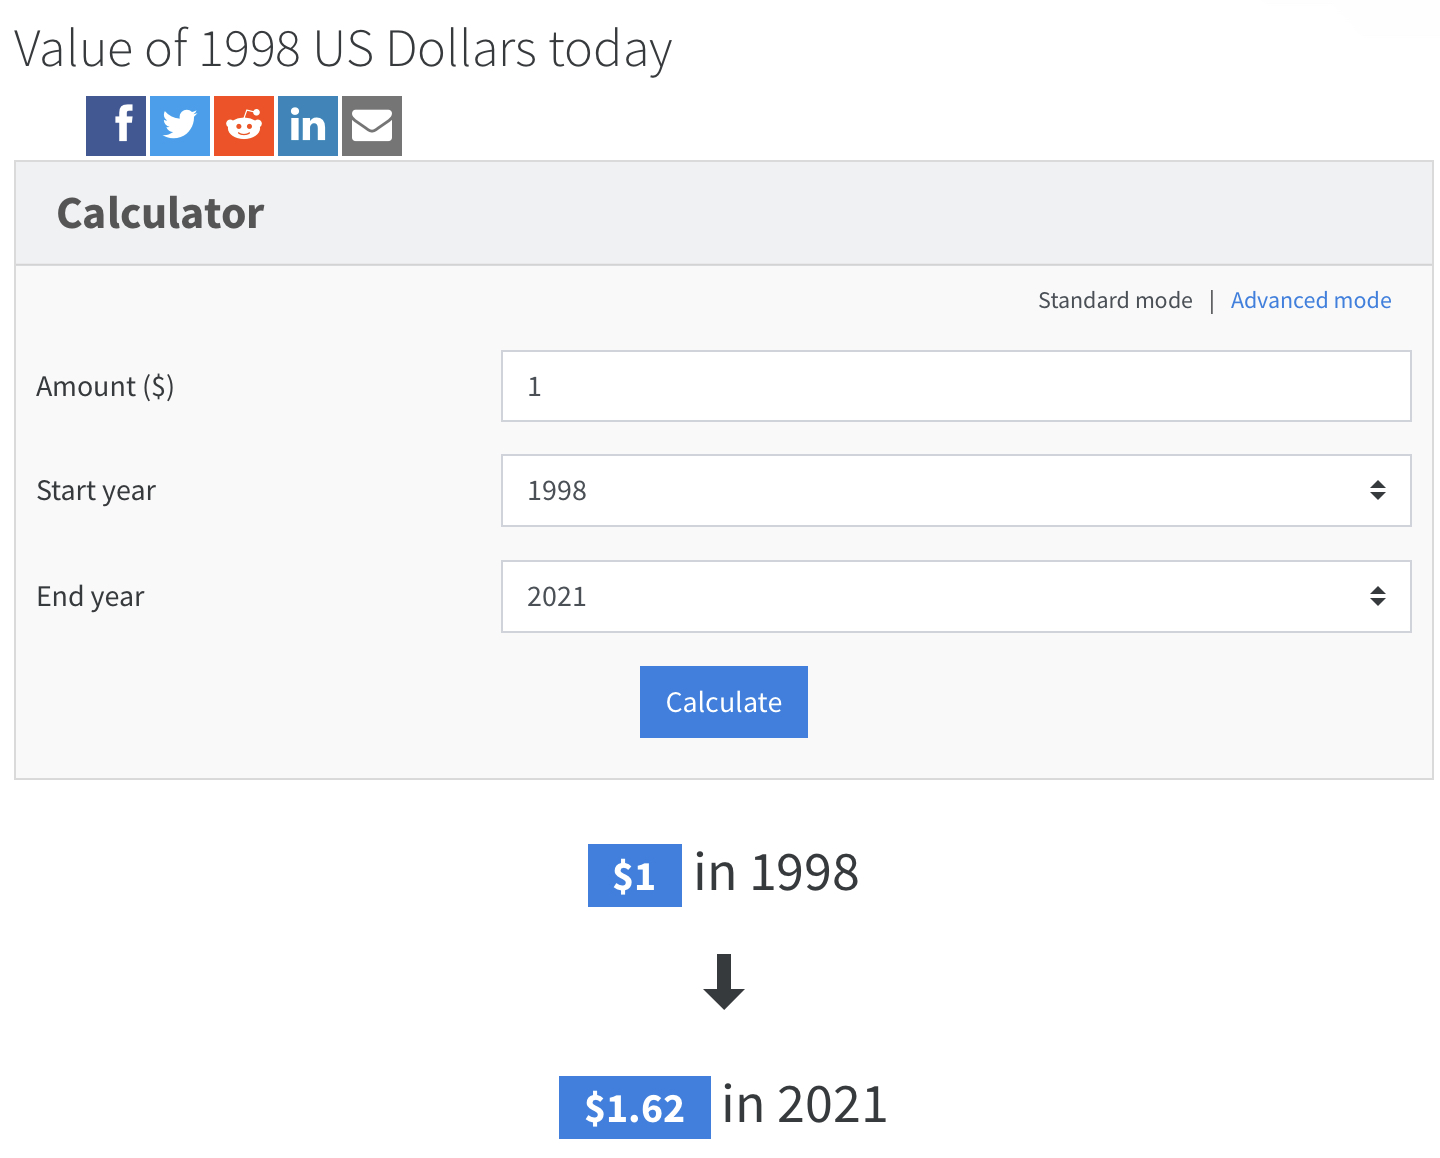Click the Calculator panel heading
The height and width of the screenshot is (1158, 1440).
point(161,213)
